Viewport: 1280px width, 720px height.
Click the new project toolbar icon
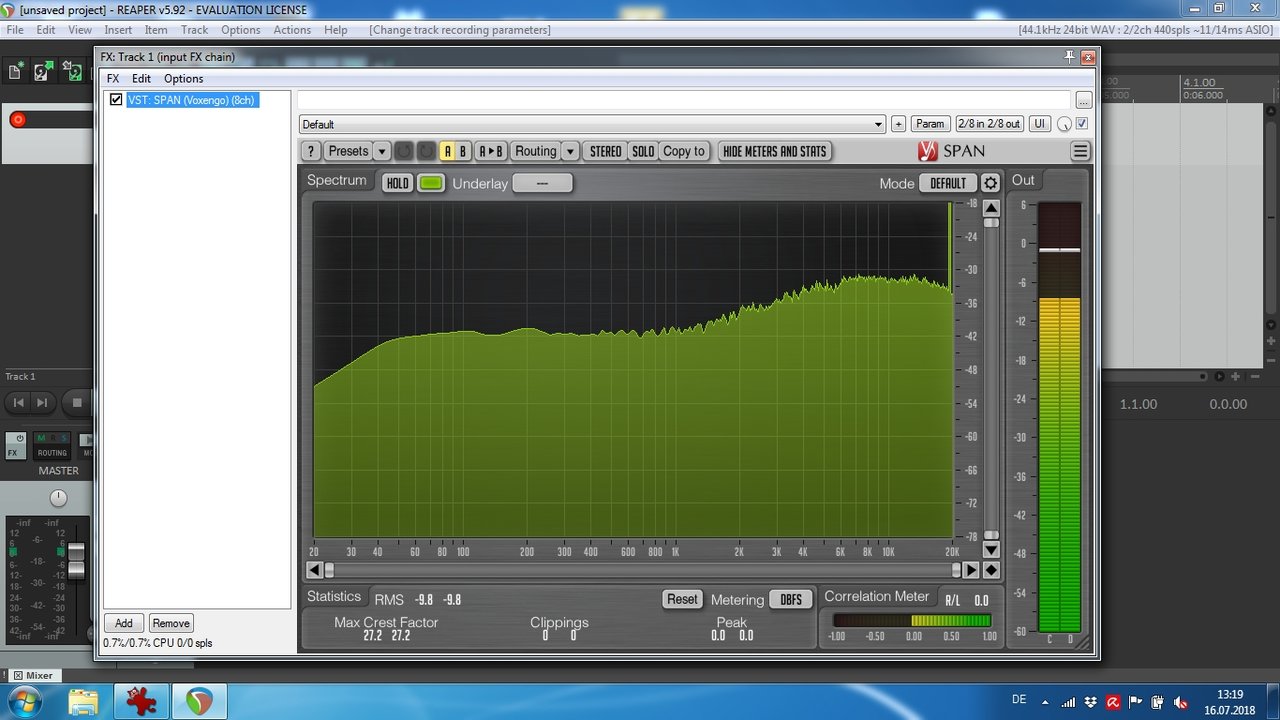(x=15, y=71)
